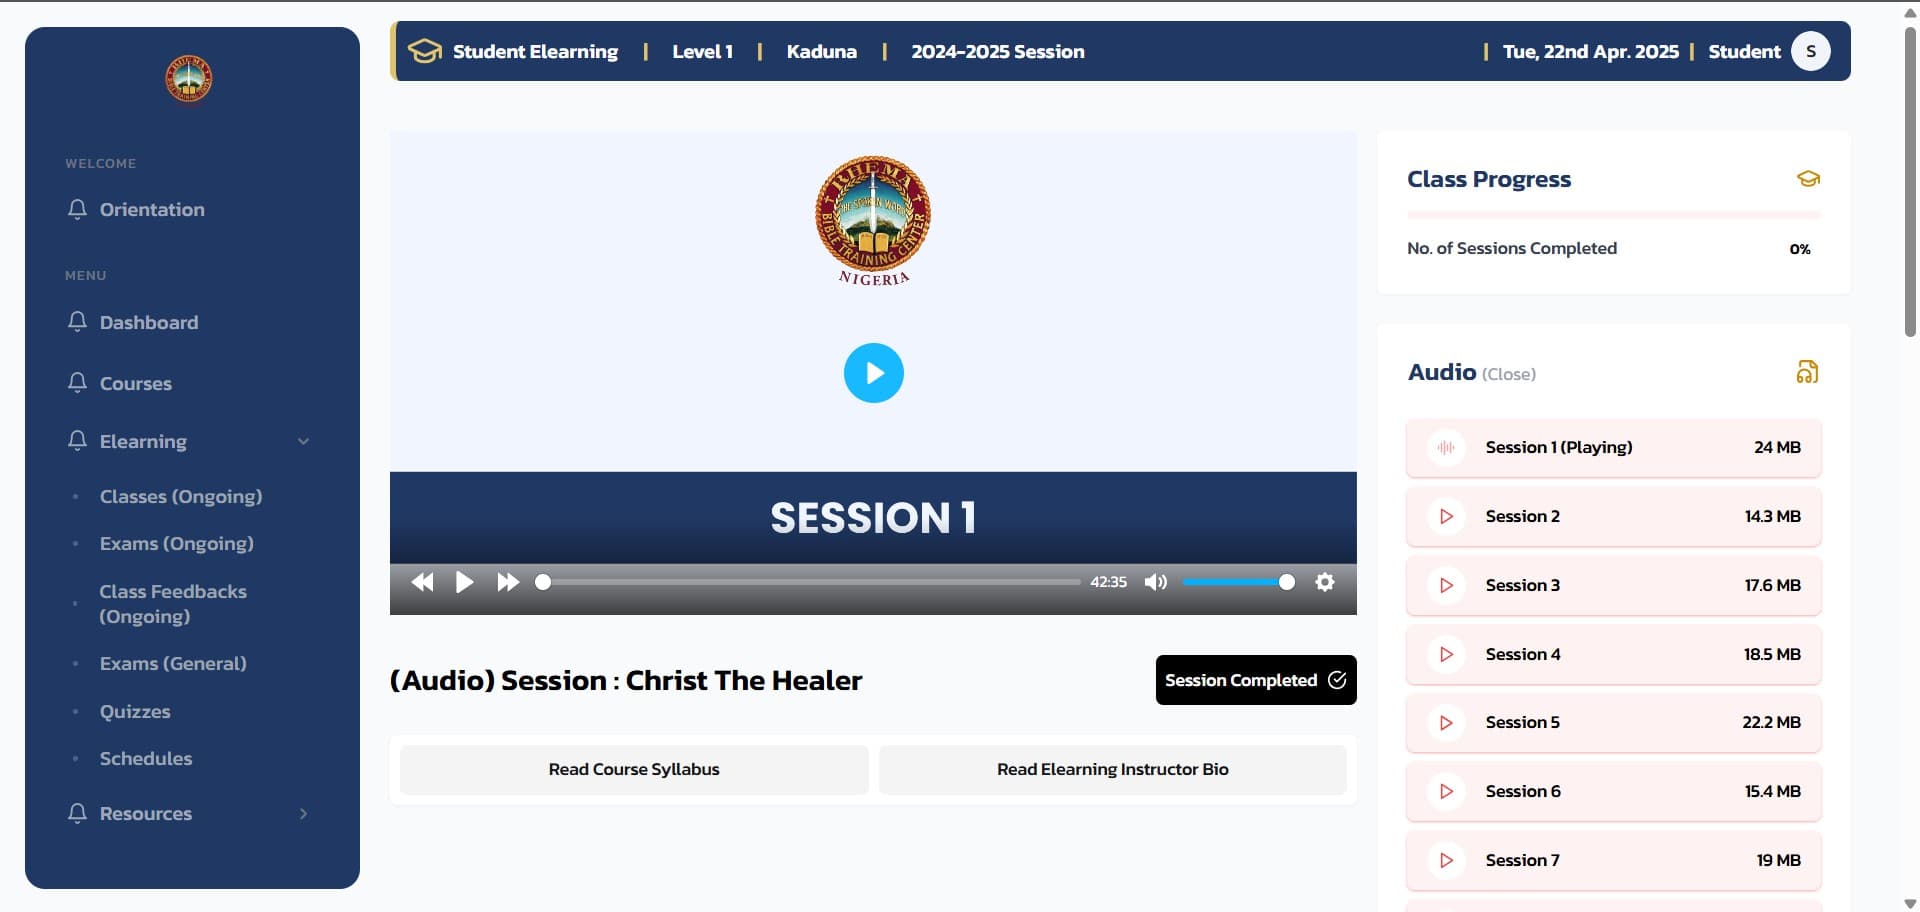The width and height of the screenshot is (1920, 912).
Task: Click the page's vertical scrollbar
Action: tap(1910, 180)
